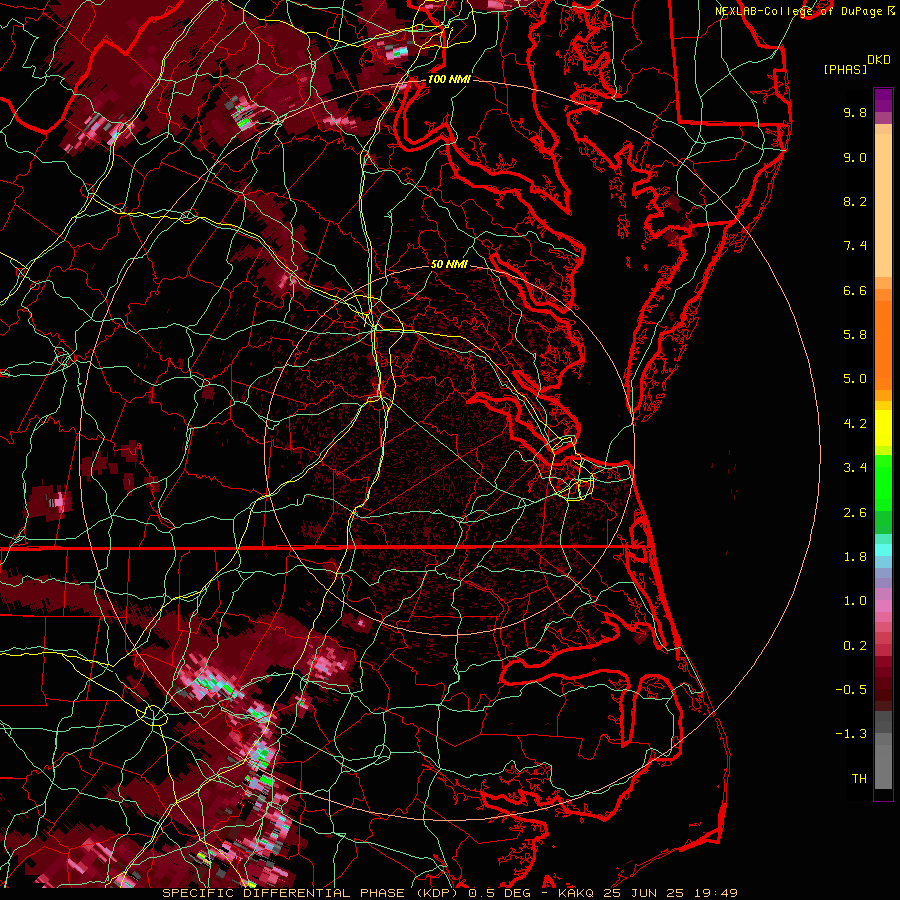Click the 1.0 scale value

855,601
